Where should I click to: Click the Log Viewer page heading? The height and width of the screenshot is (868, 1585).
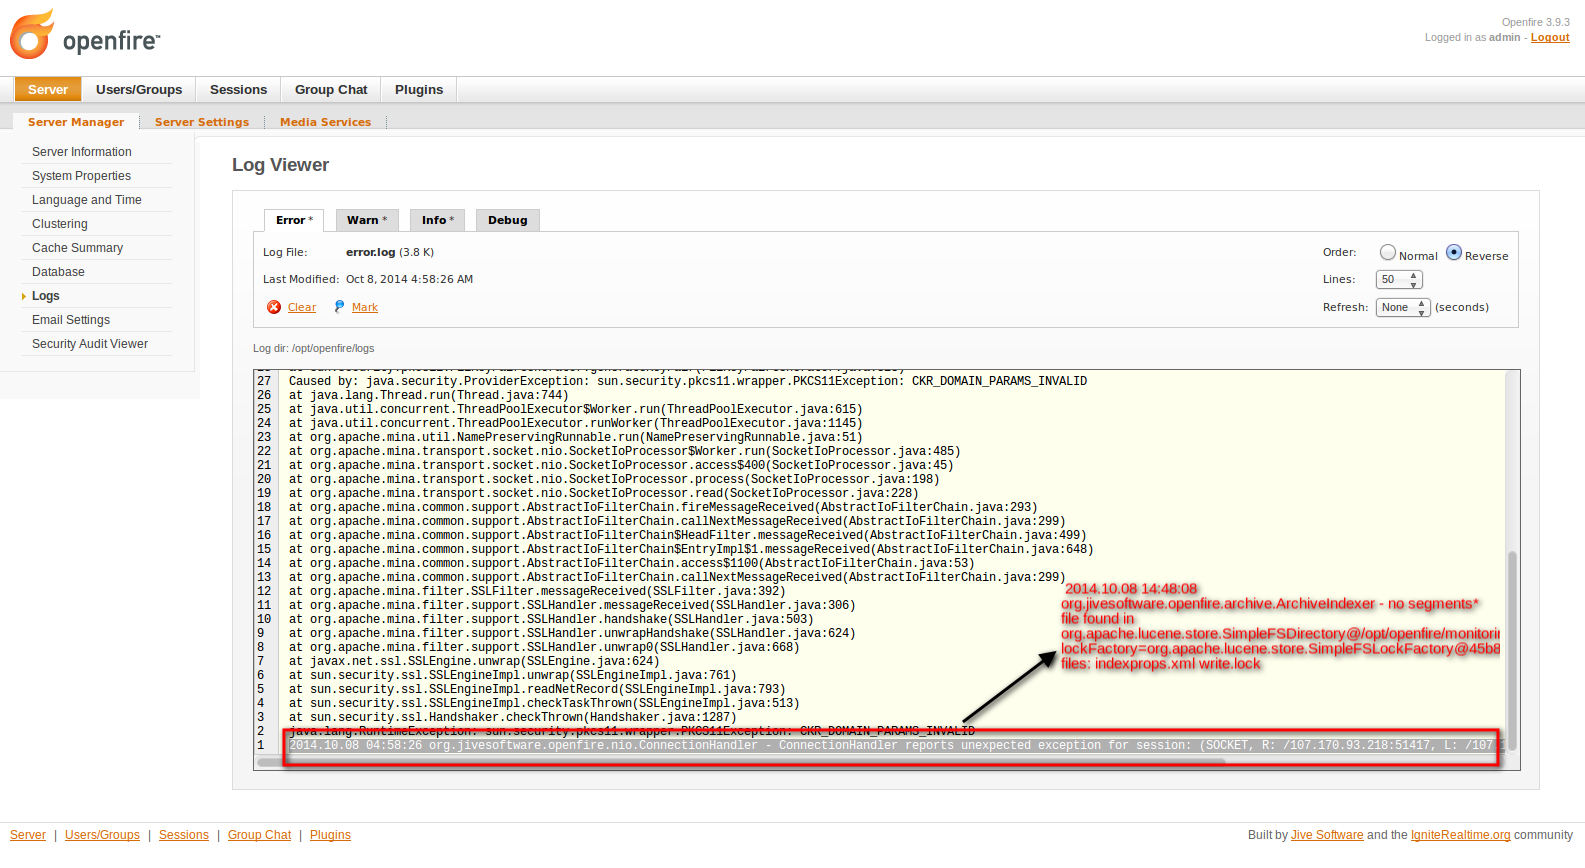(x=280, y=165)
